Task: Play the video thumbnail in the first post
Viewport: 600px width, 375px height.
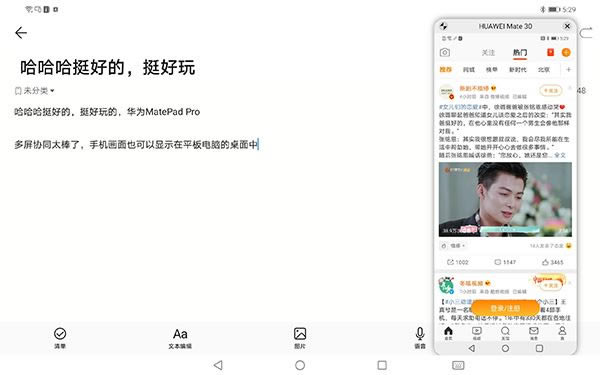Action: pyautogui.click(x=505, y=199)
